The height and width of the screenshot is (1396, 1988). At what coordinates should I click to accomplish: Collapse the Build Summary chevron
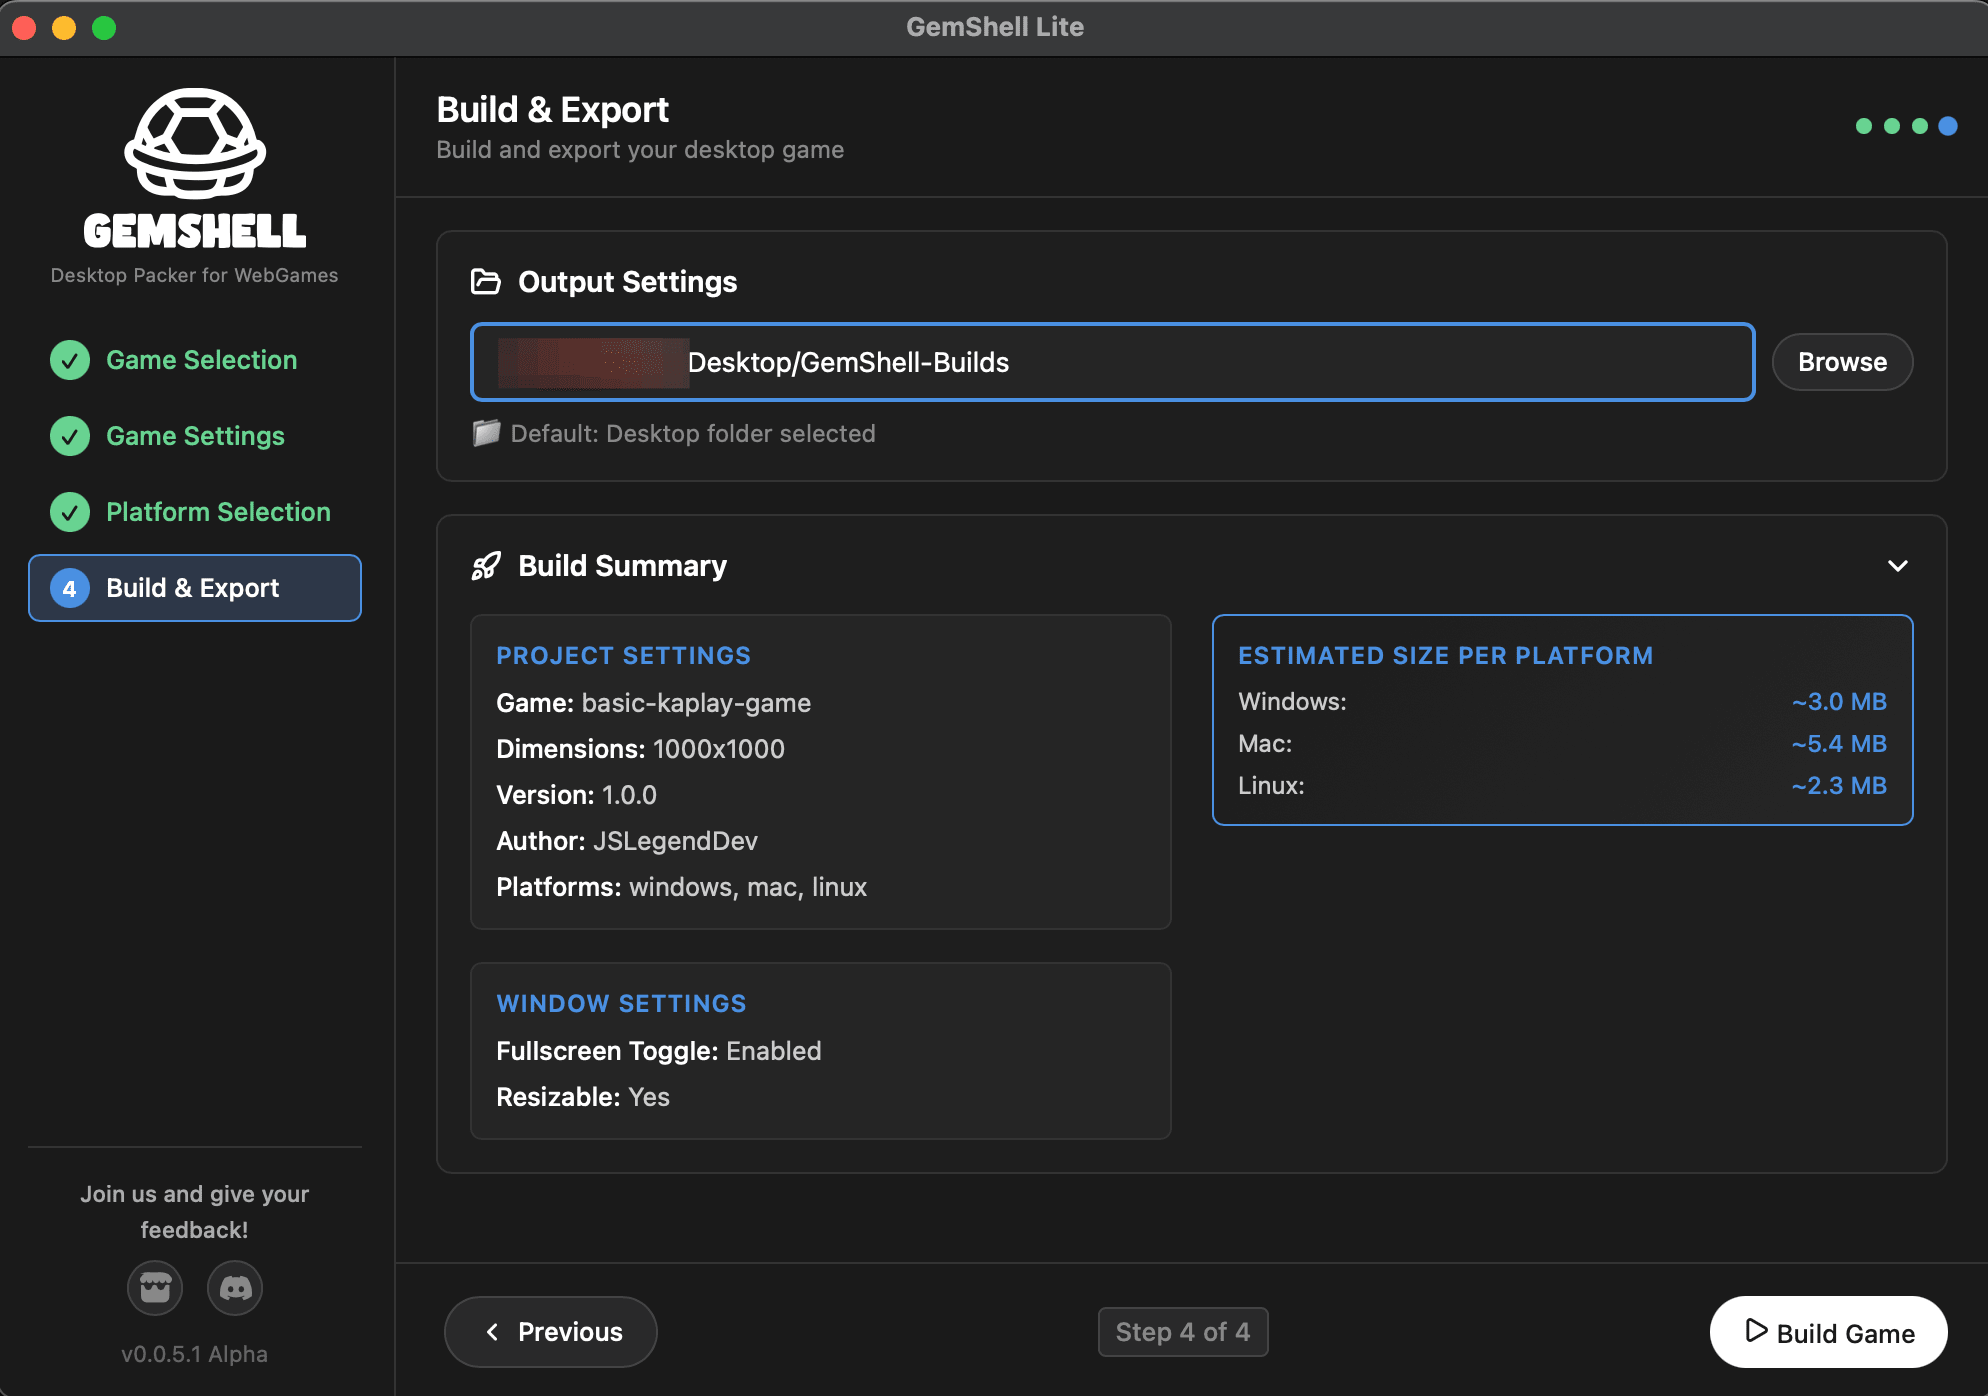(1897, 566)
